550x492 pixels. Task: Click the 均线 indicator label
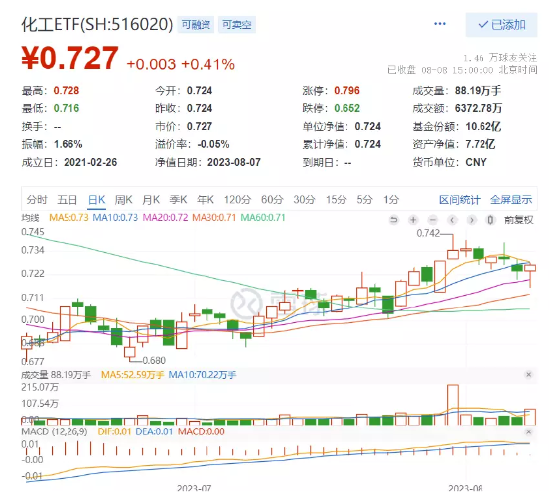pyautogui.click(x=30, y=218)
